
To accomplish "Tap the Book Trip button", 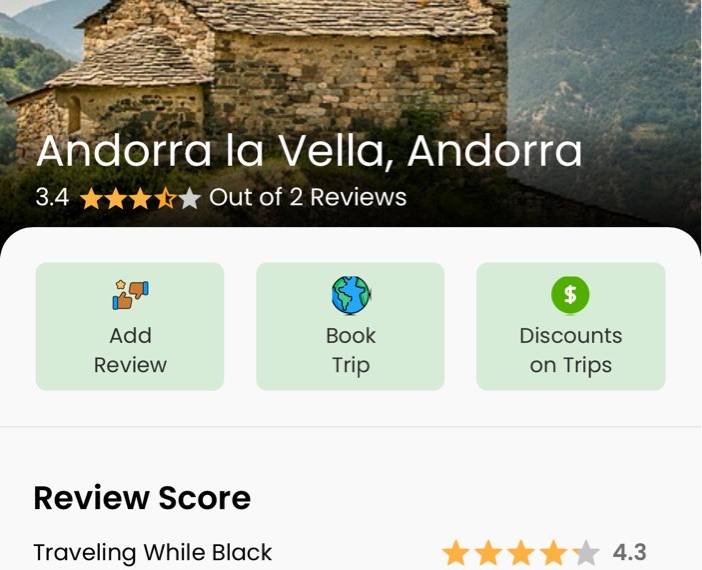I will tap(350, 326).
